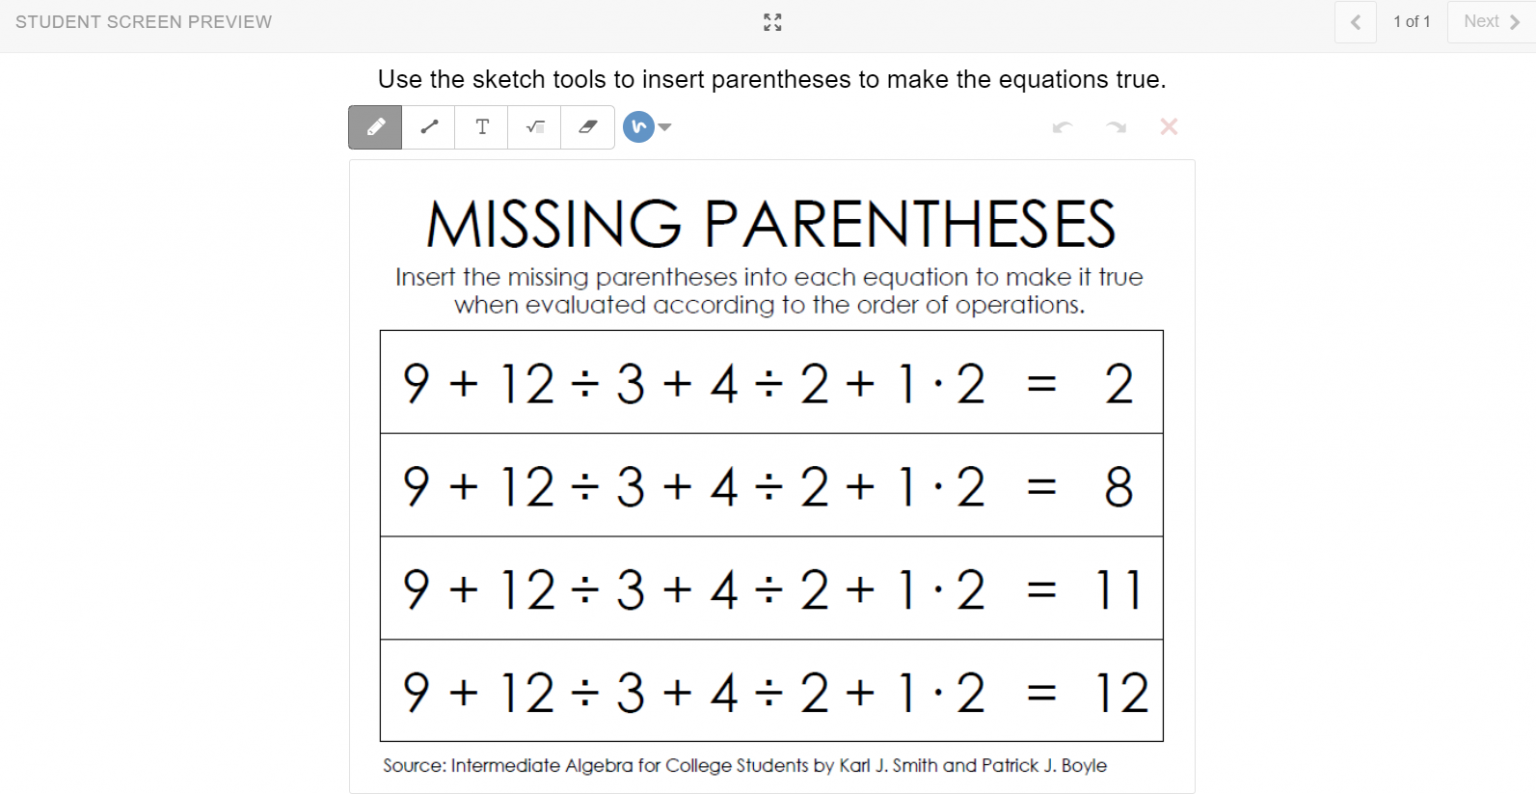Screen dimensions: 1536x794
Task: Redo the undone sketch action
Action: click(x=1116, y=127)
